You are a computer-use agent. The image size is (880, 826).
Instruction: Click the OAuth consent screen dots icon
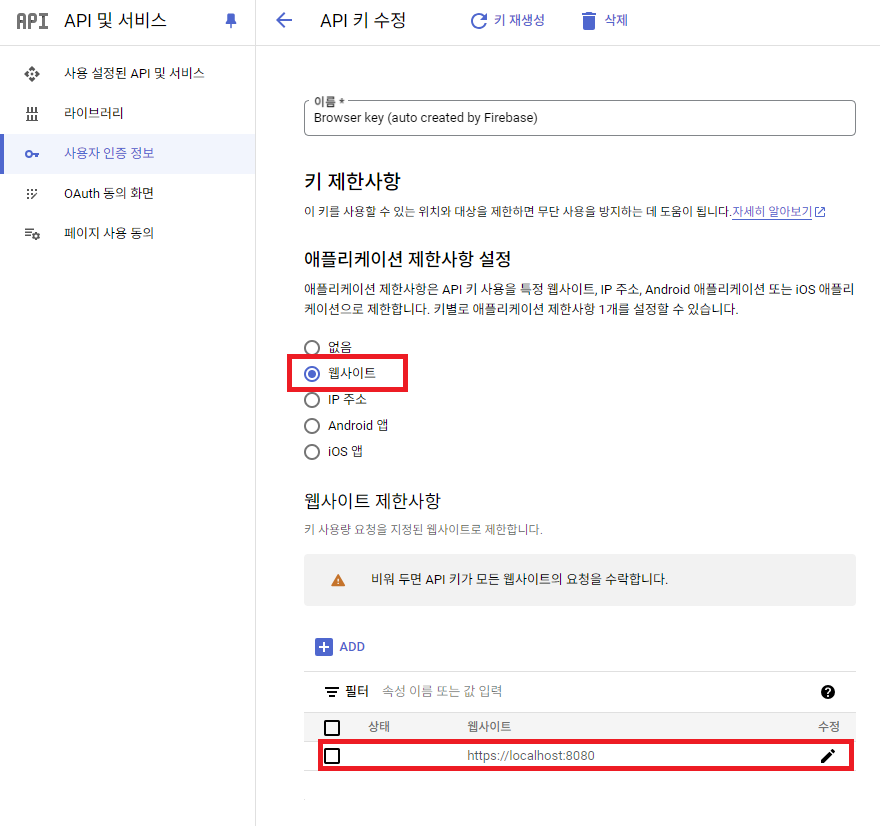click(32, 194)
